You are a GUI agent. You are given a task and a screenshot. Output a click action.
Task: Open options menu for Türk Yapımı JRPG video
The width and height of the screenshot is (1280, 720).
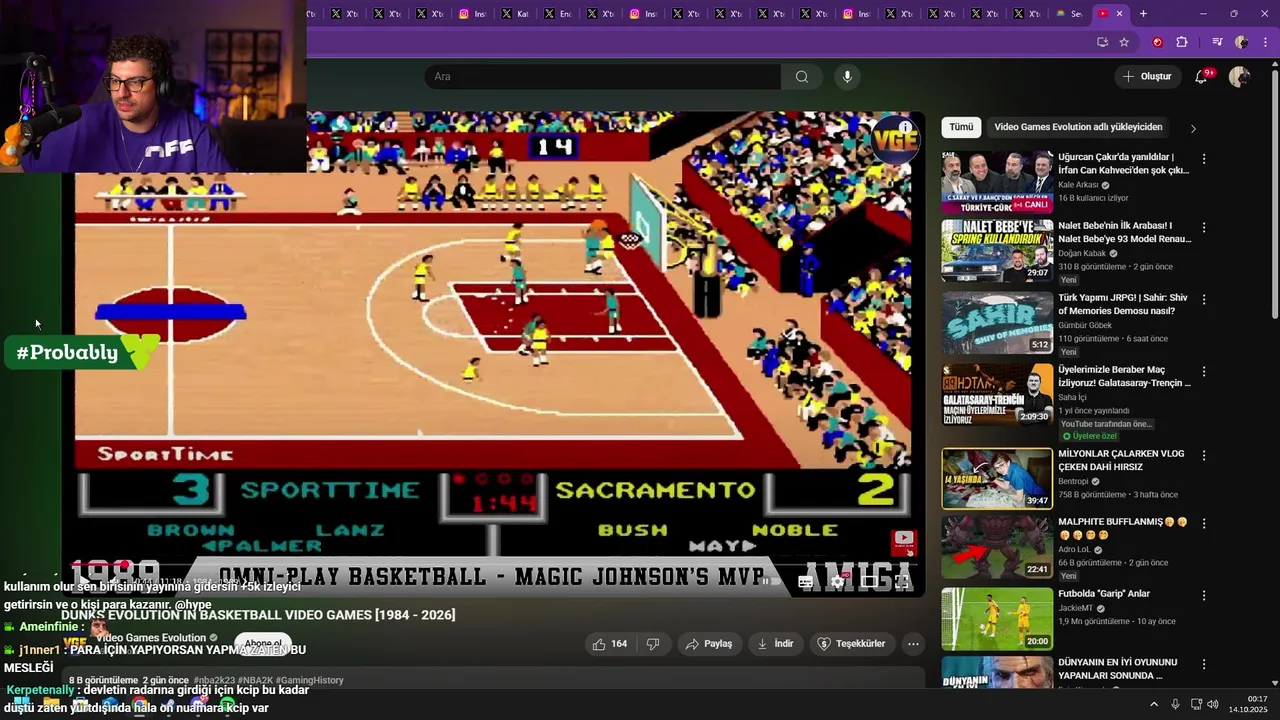[1204, 299]
